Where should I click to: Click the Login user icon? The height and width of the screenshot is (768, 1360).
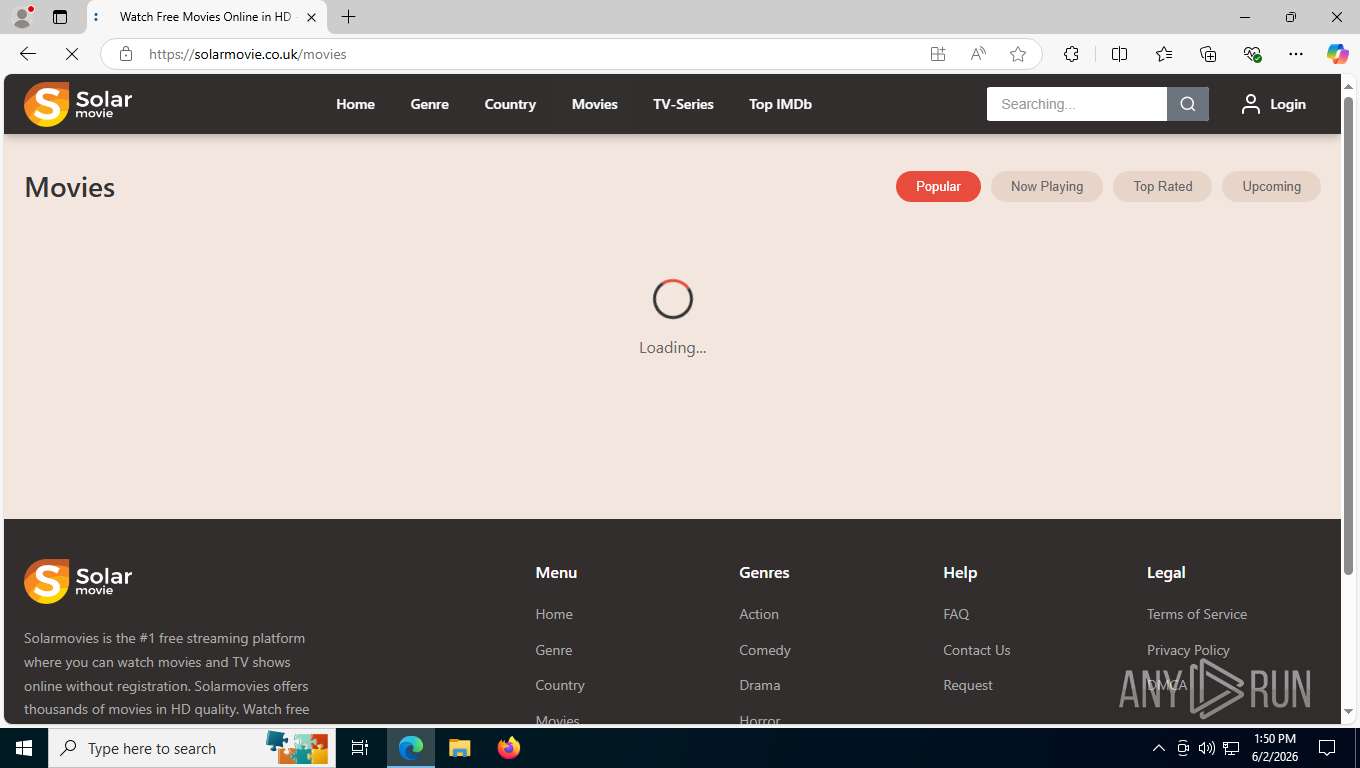tap(1250, 104)
